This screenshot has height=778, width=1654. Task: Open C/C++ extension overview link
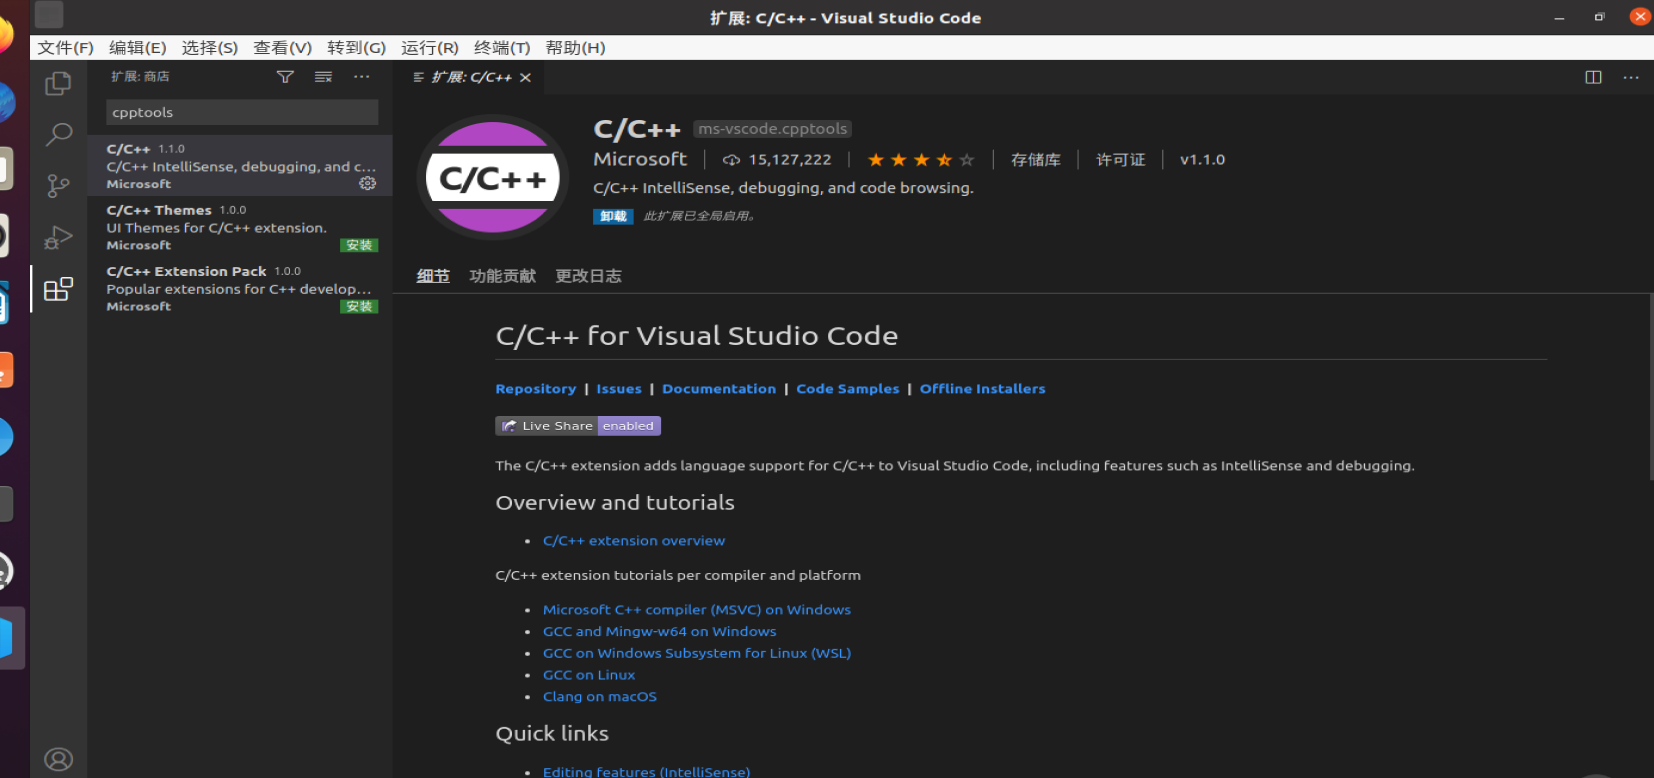coord(634,541)
